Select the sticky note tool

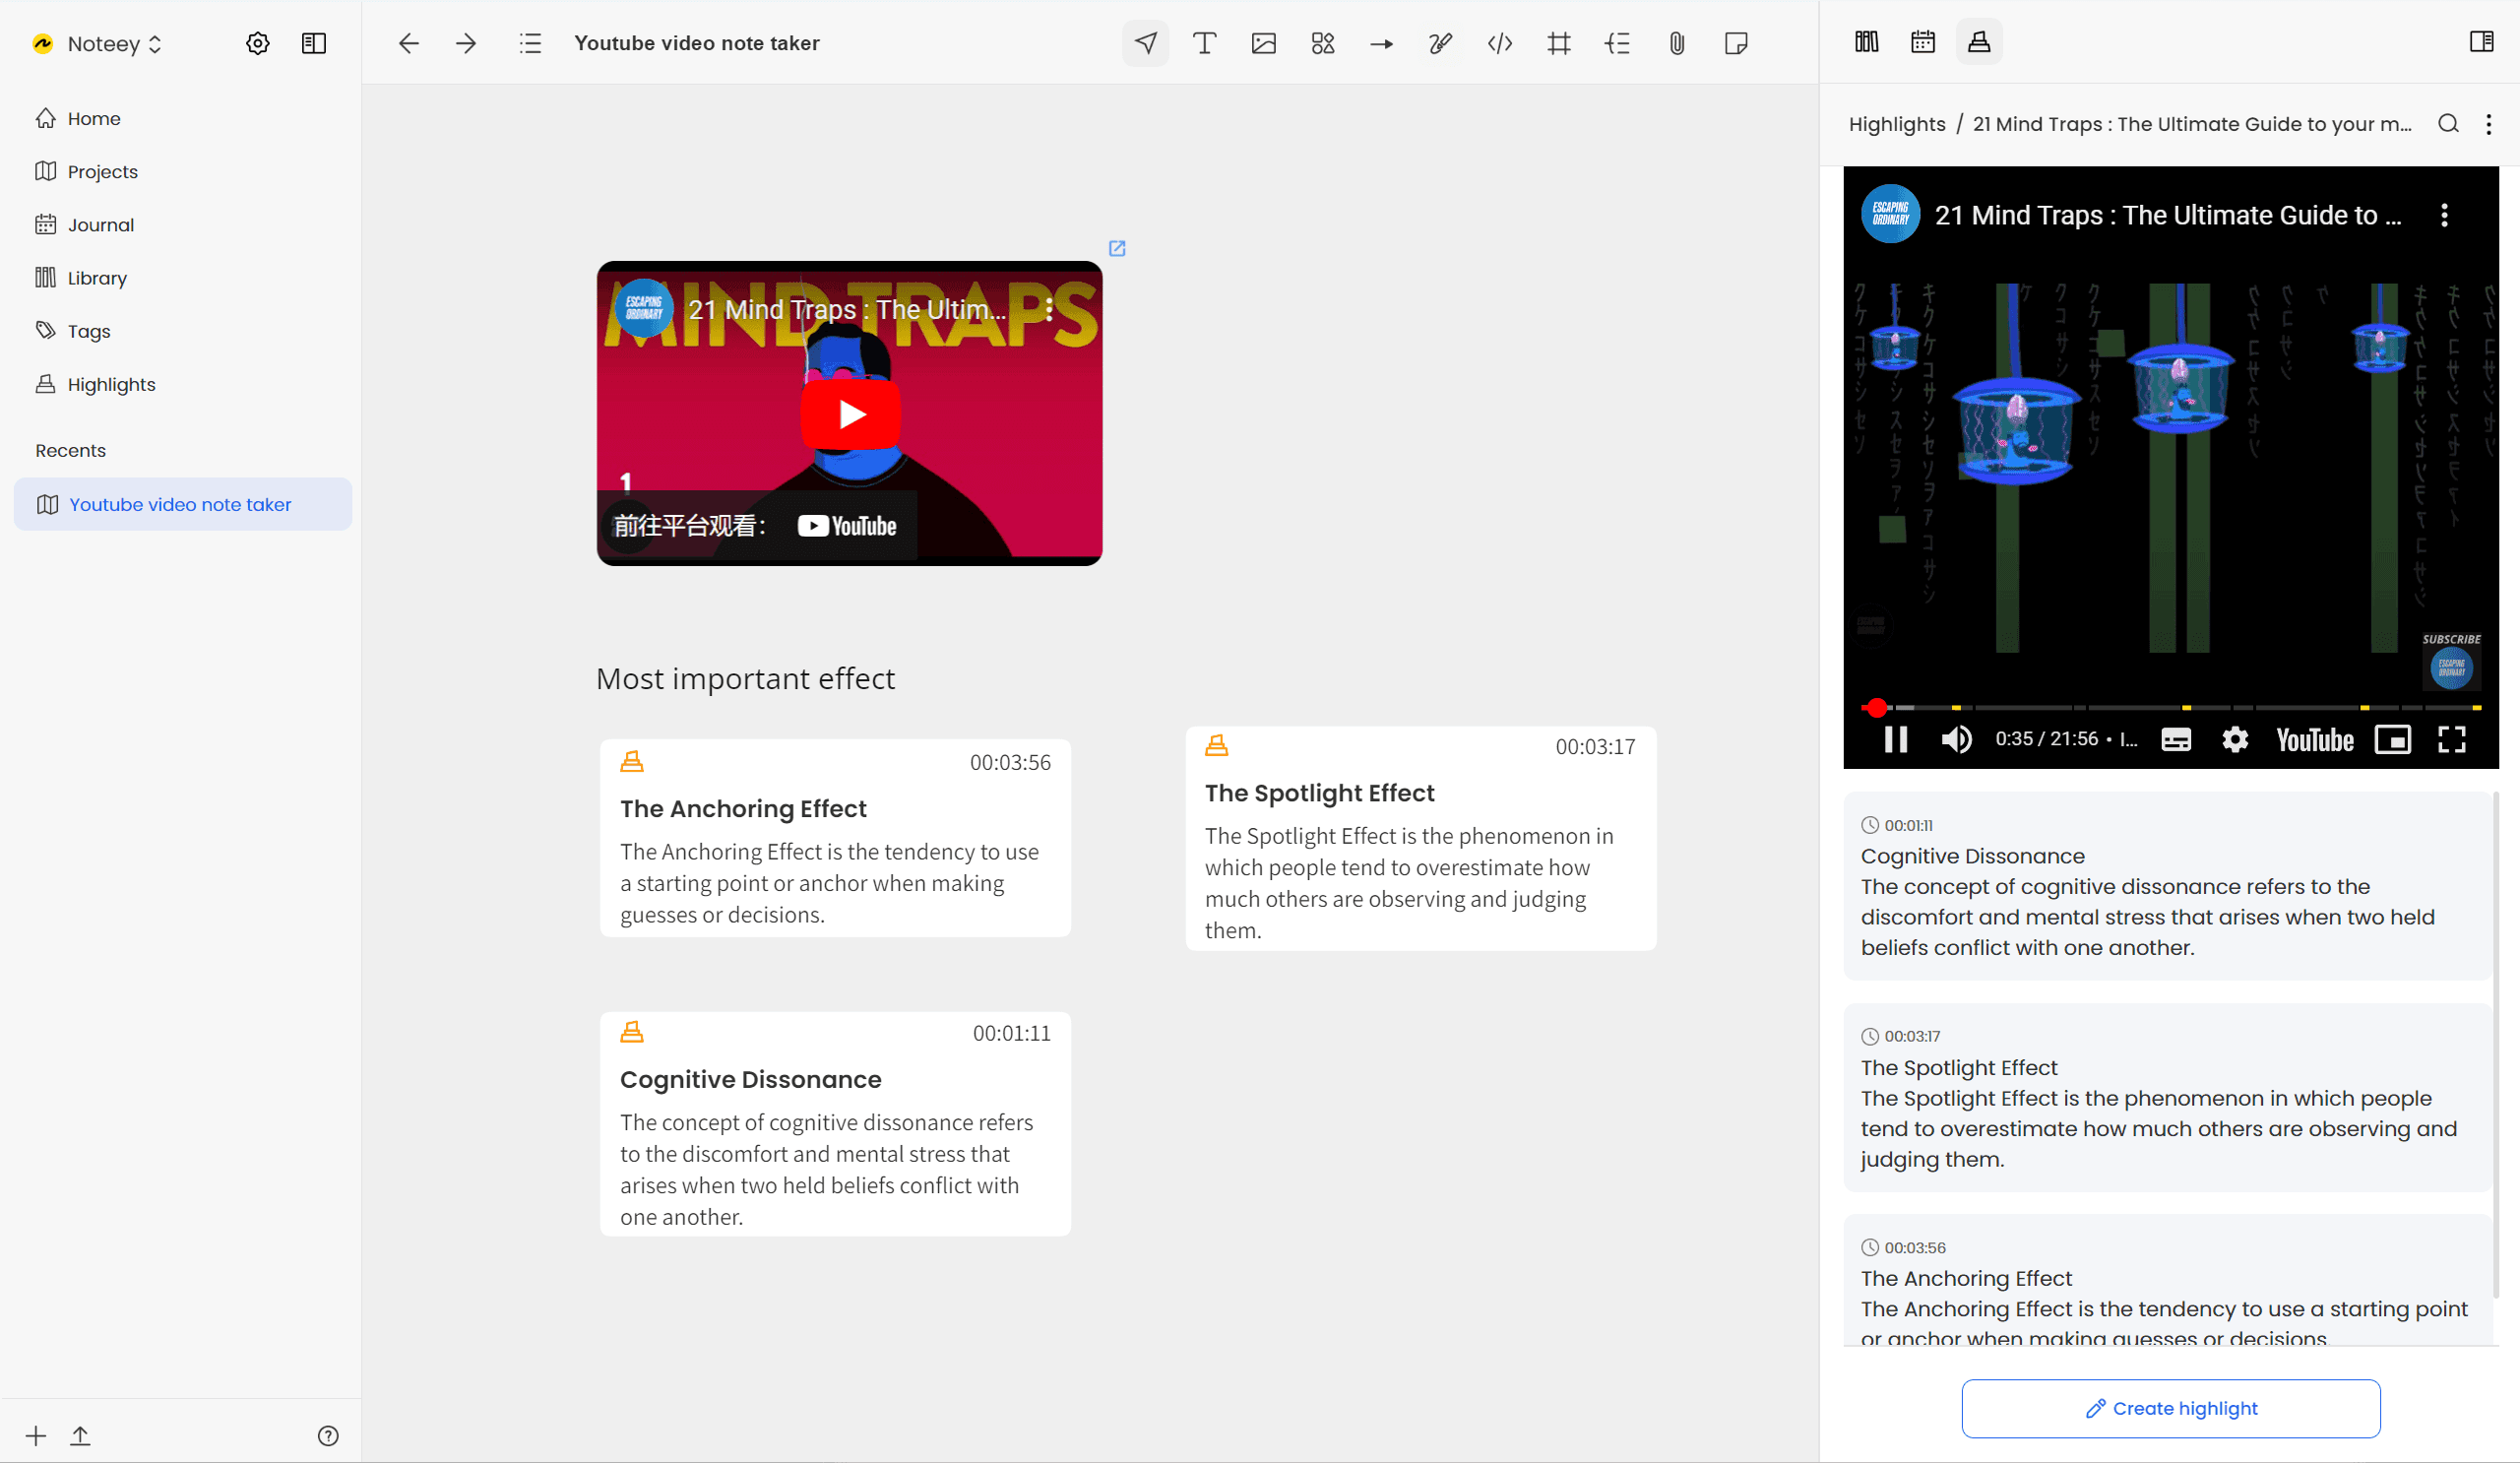(1736, 43)
